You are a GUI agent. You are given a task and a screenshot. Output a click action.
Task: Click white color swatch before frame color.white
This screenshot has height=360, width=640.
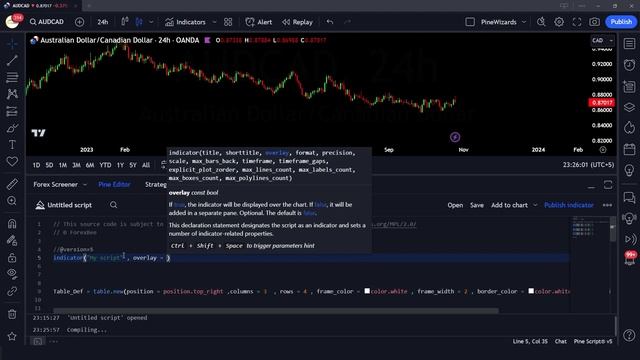click(367, 291)
